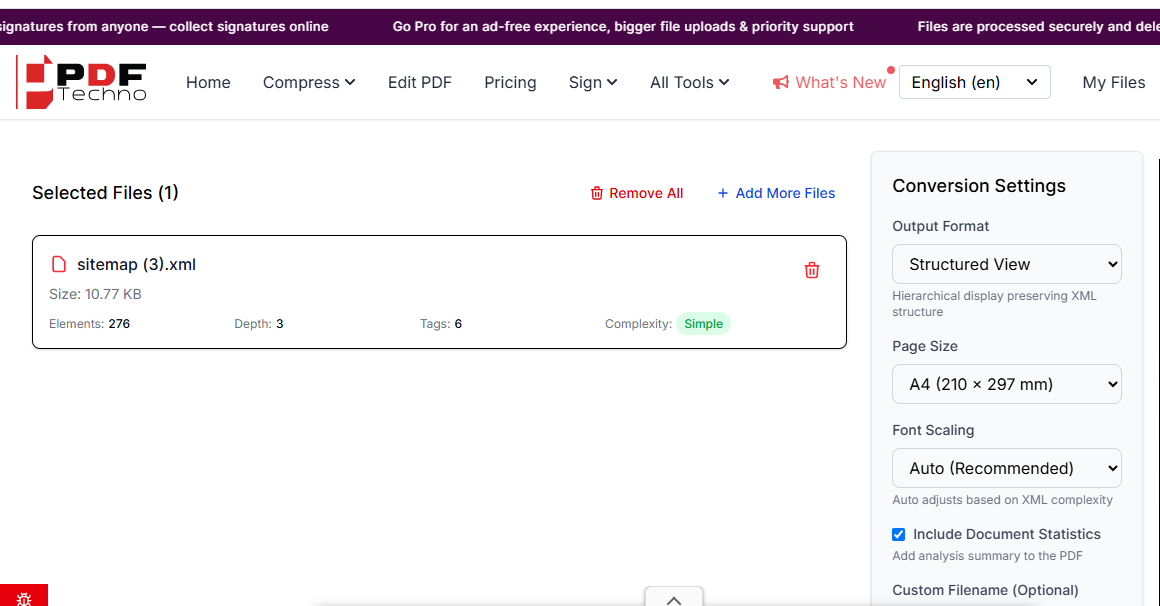Click the red bug icon button
This screenshot has width=1160, height=606.
pyautogui.click(x=24, y=596)
